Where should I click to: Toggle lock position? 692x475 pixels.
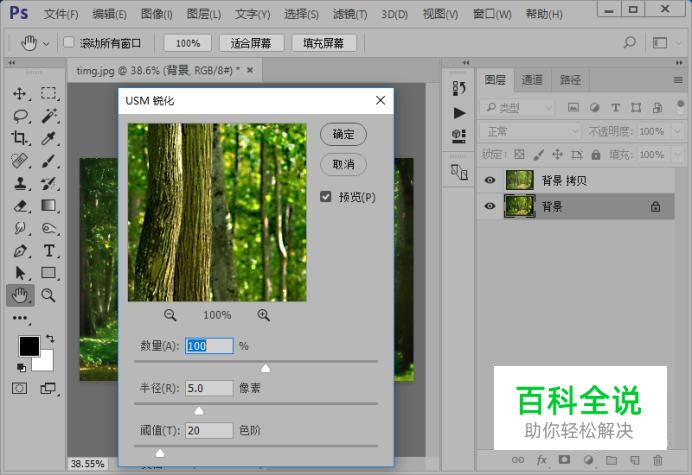tap(557, 155)
